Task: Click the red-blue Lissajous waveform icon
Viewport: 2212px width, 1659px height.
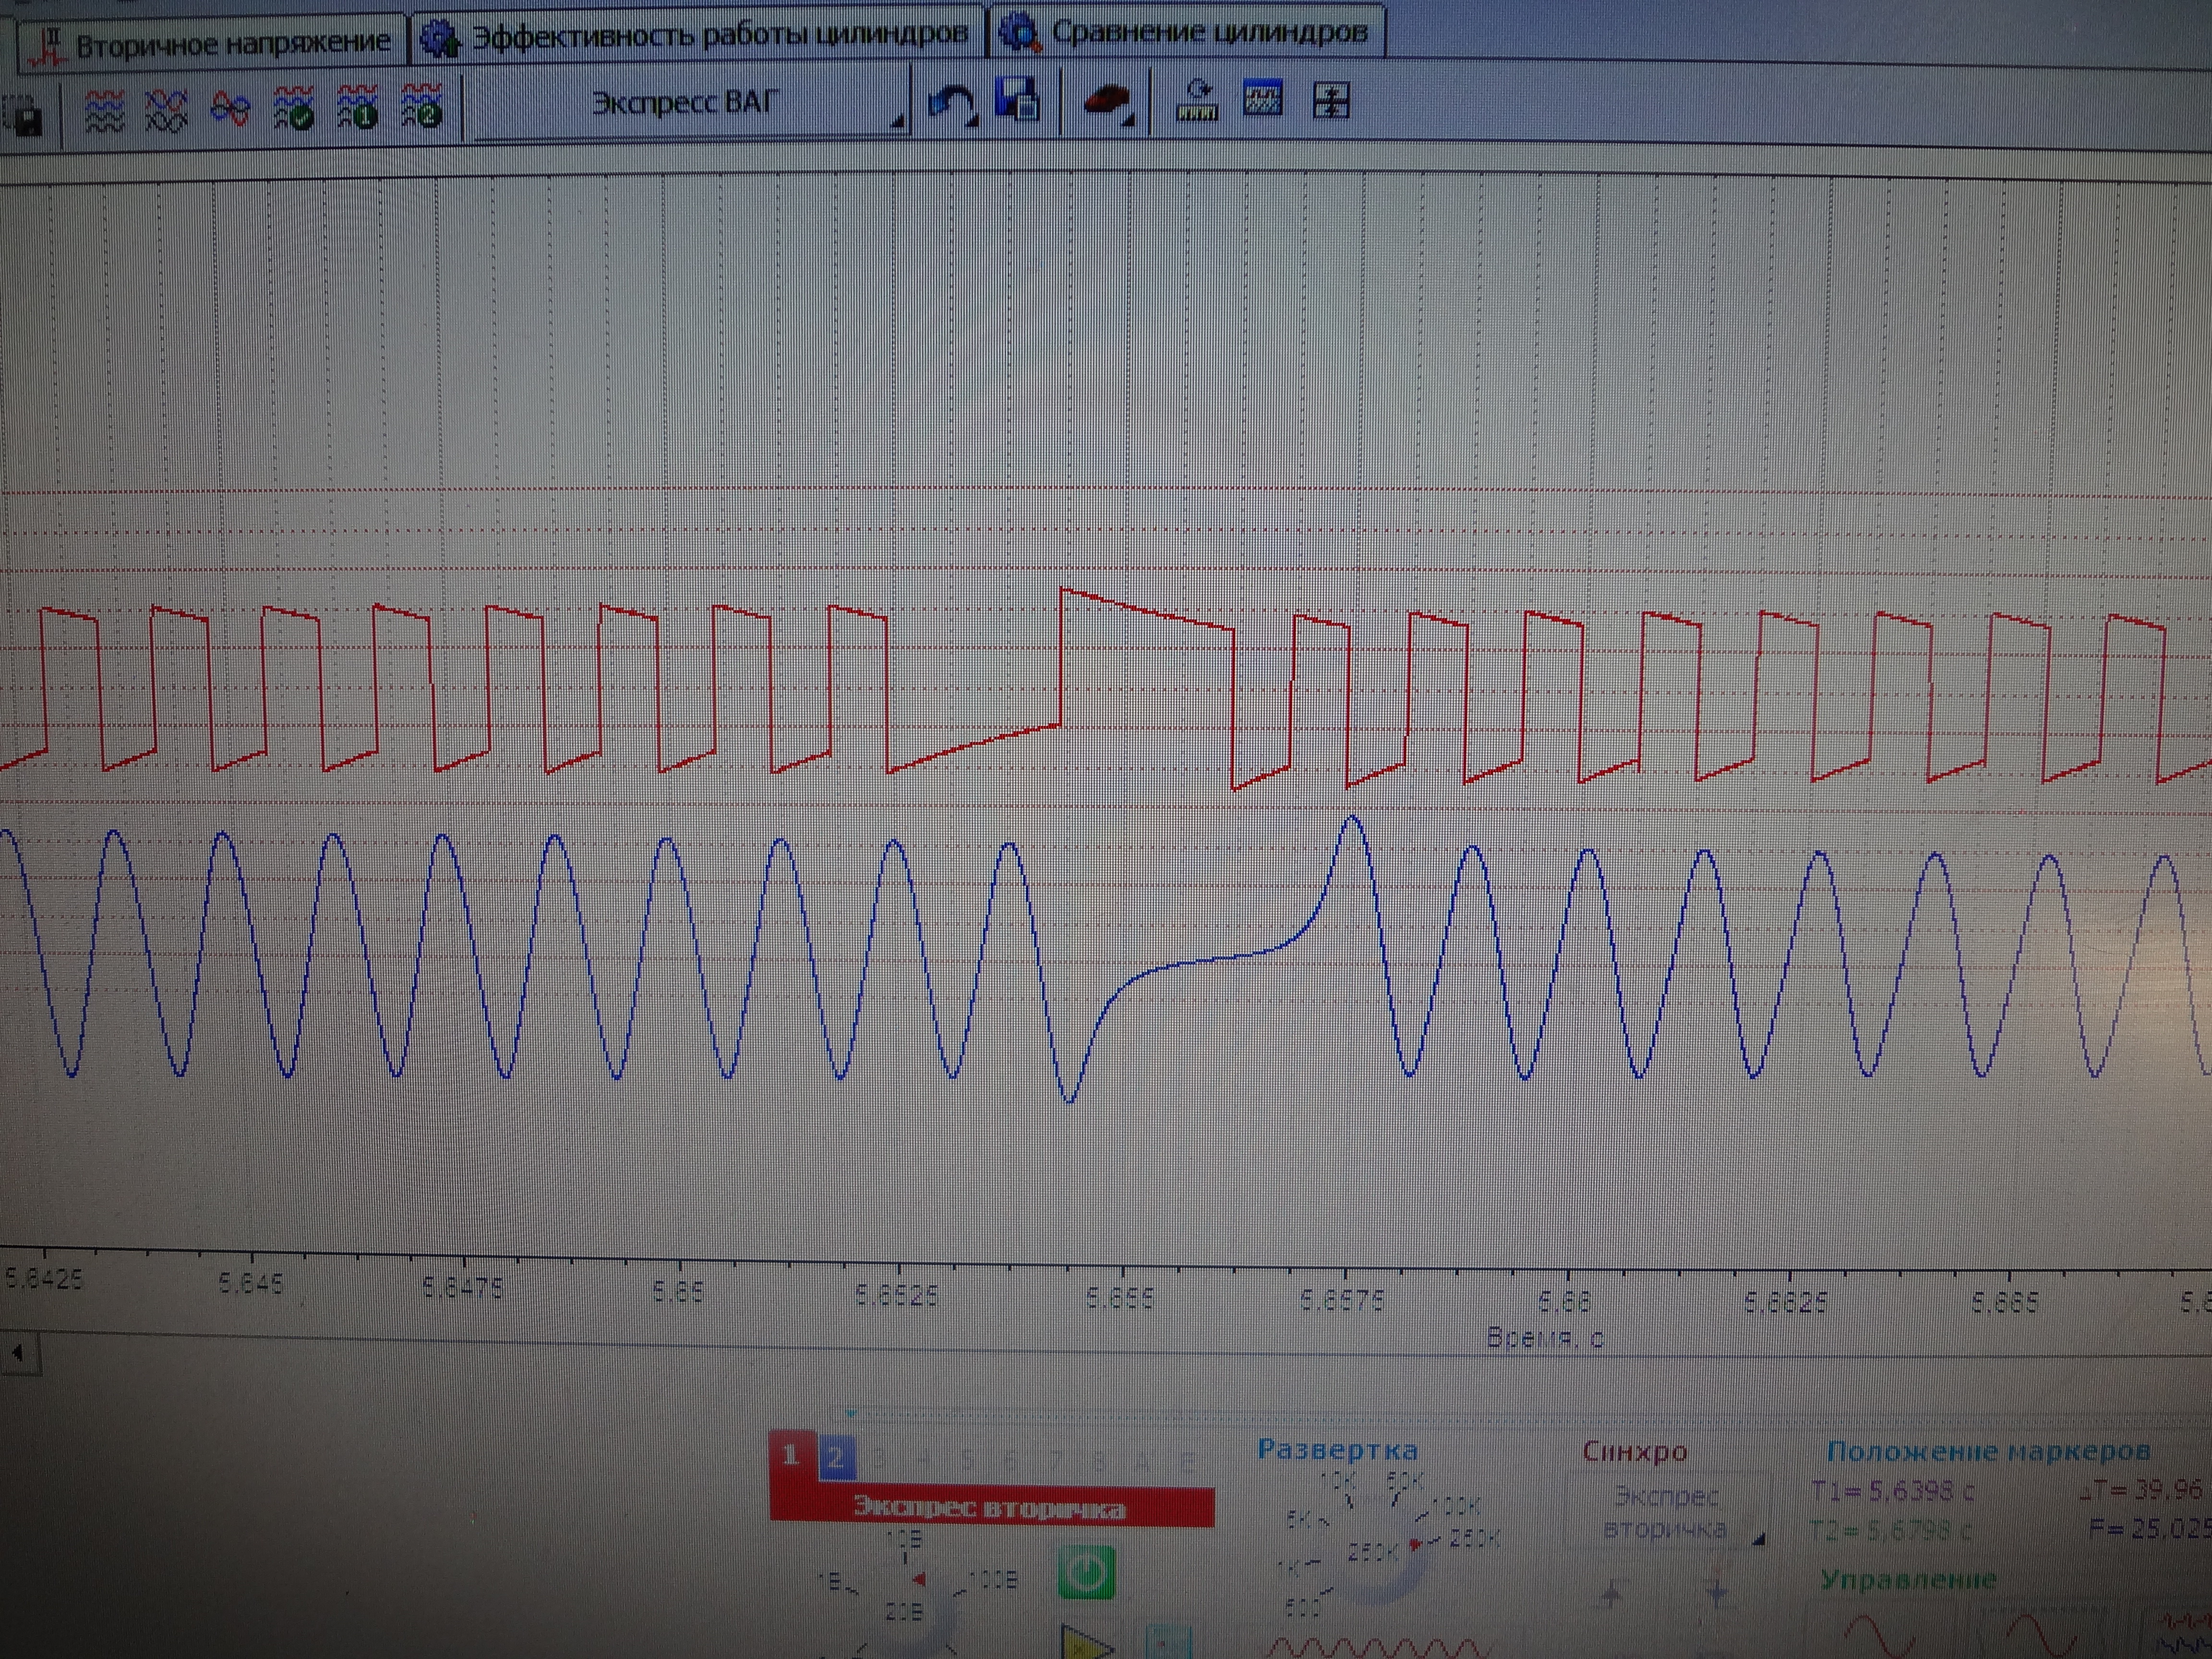Action: click(230, 109)
